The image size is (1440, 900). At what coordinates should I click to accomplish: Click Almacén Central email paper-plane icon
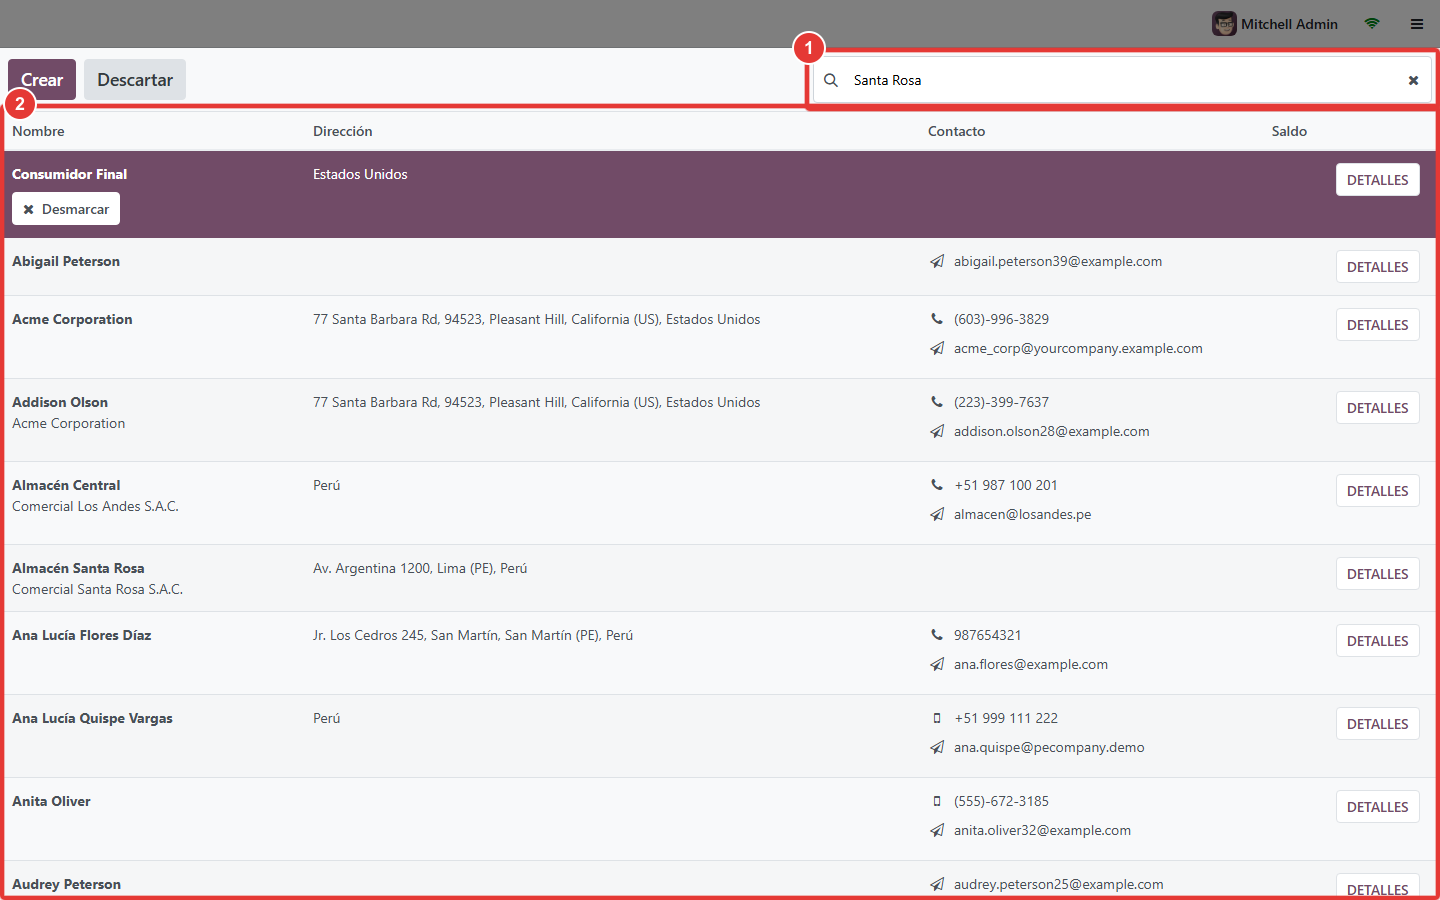[x=937, y=514]
